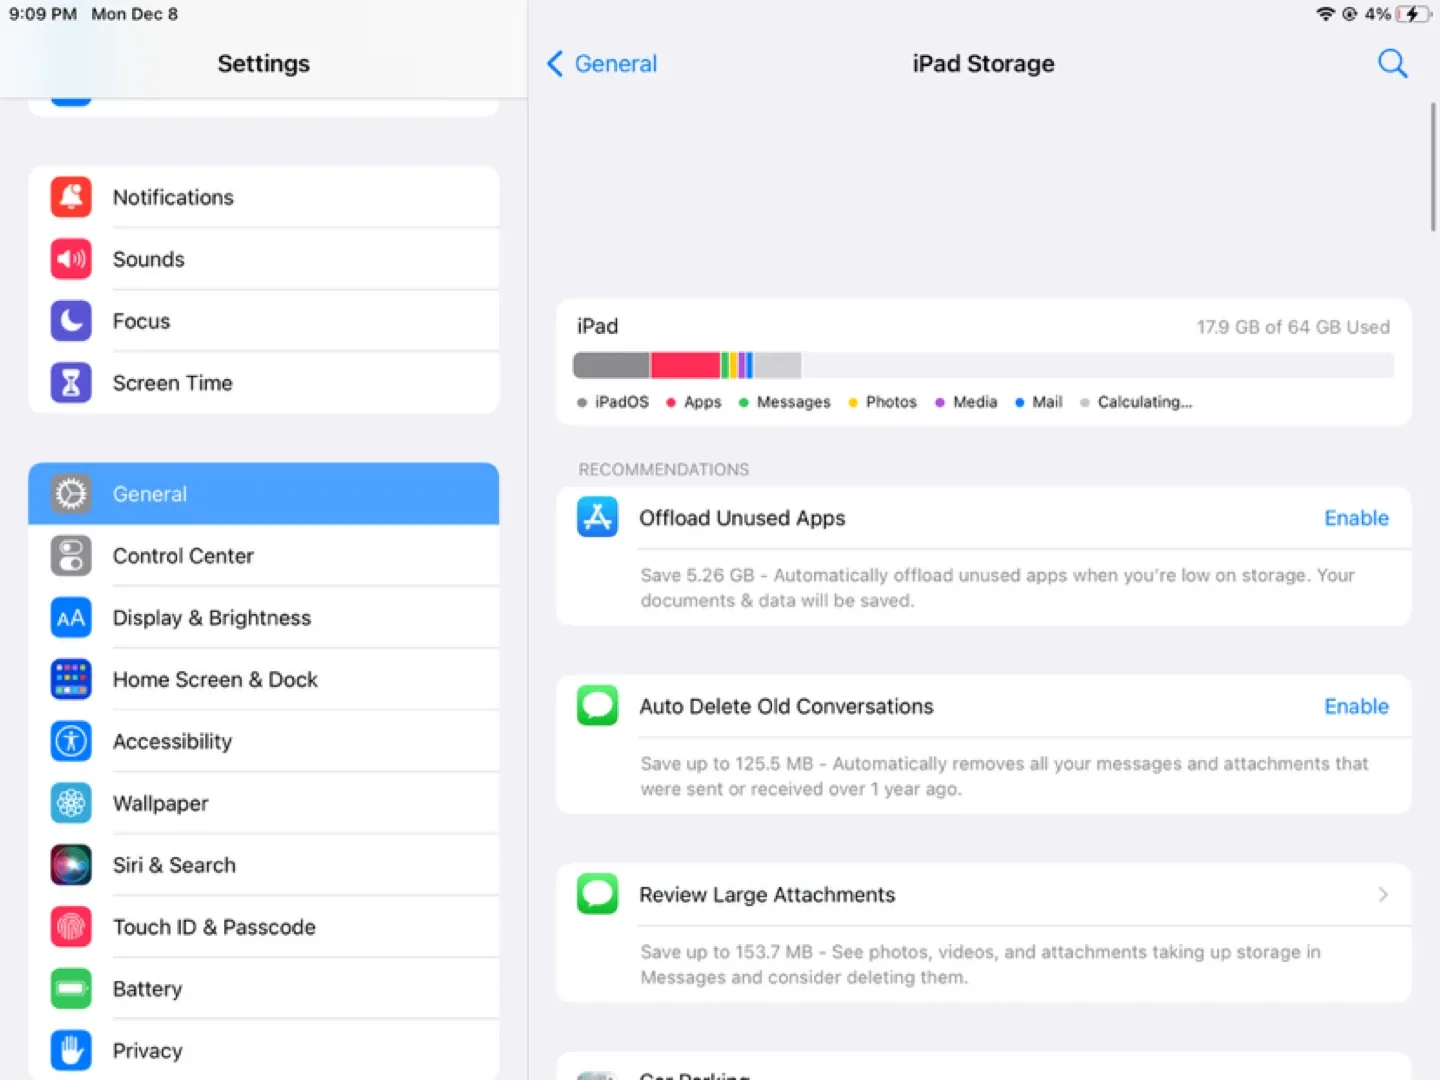Select the Touch ID fingerprint icon

70,927
